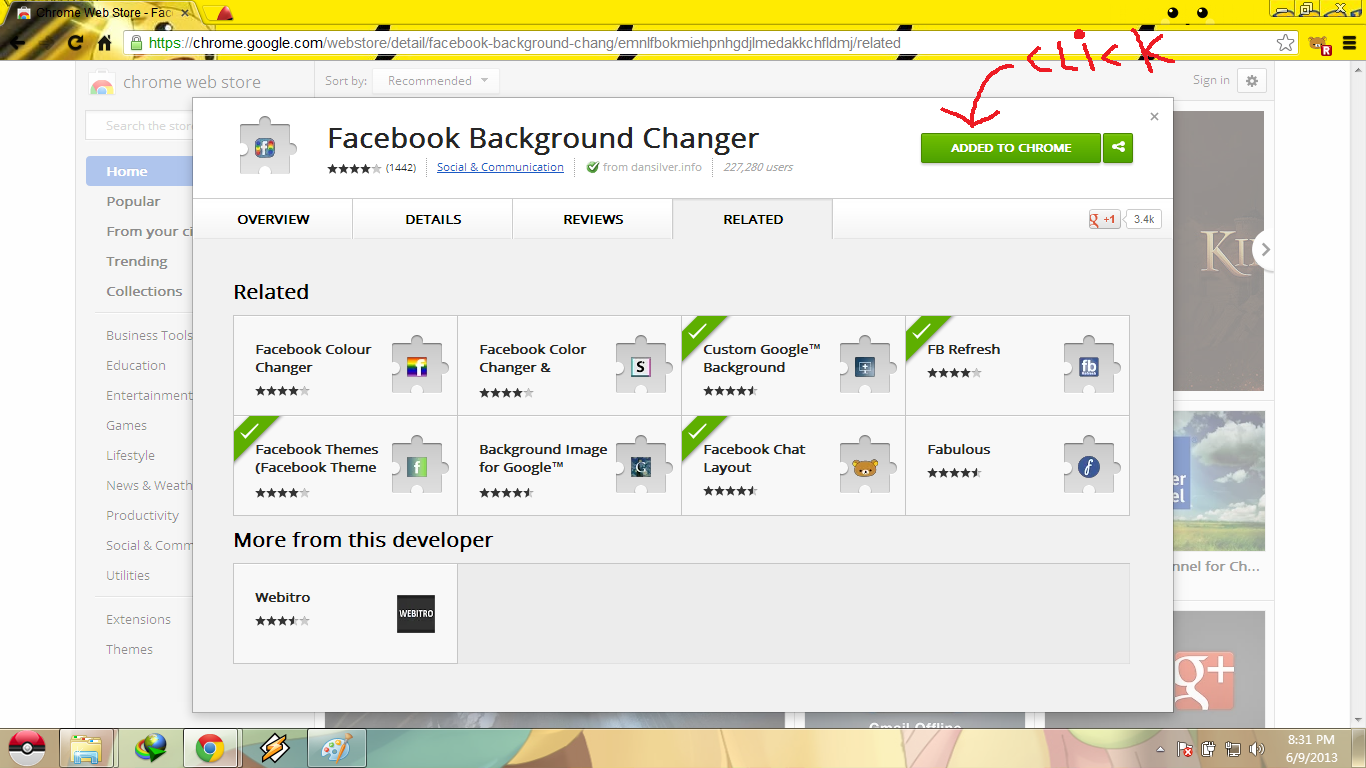Click the green share icon button
The height and width of the screenshot is (768, 1366).
coord(1118,148)
